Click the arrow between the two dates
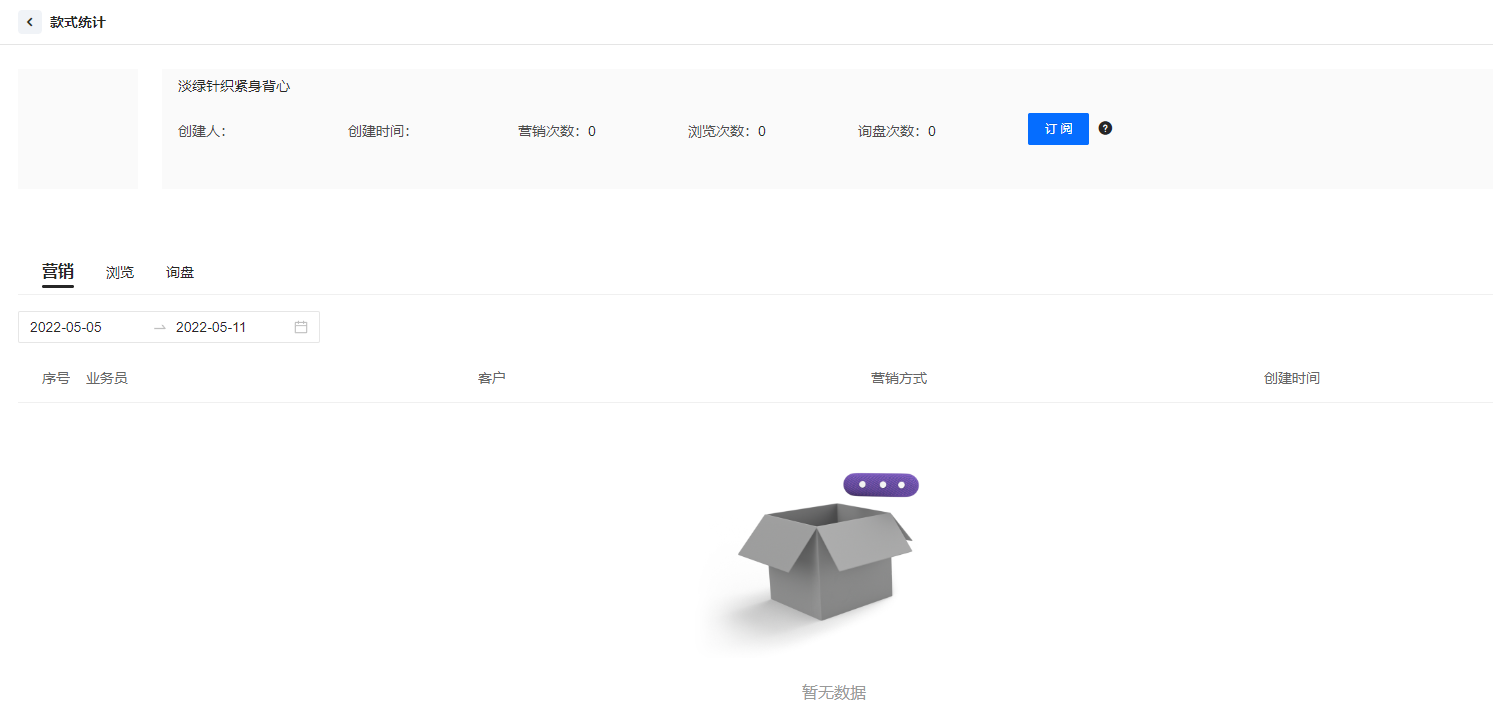1493x722 pixels. click(160, 328)
